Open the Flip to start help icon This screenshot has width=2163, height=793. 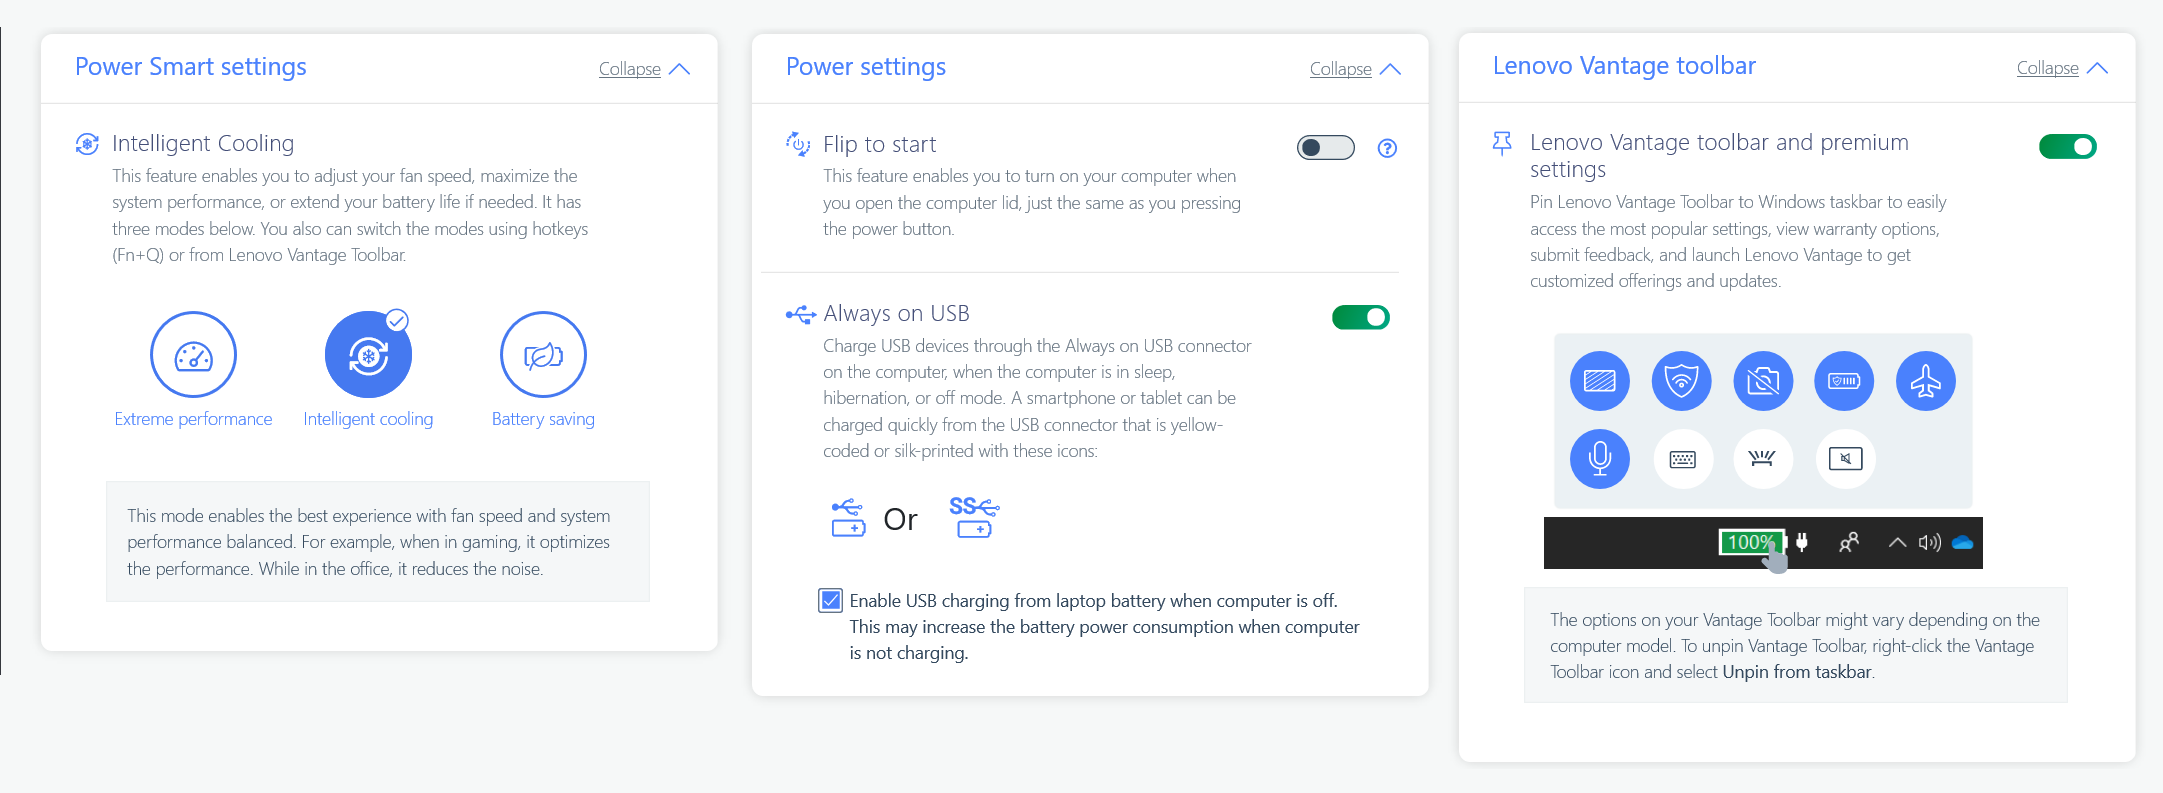tap(1387, 148)
